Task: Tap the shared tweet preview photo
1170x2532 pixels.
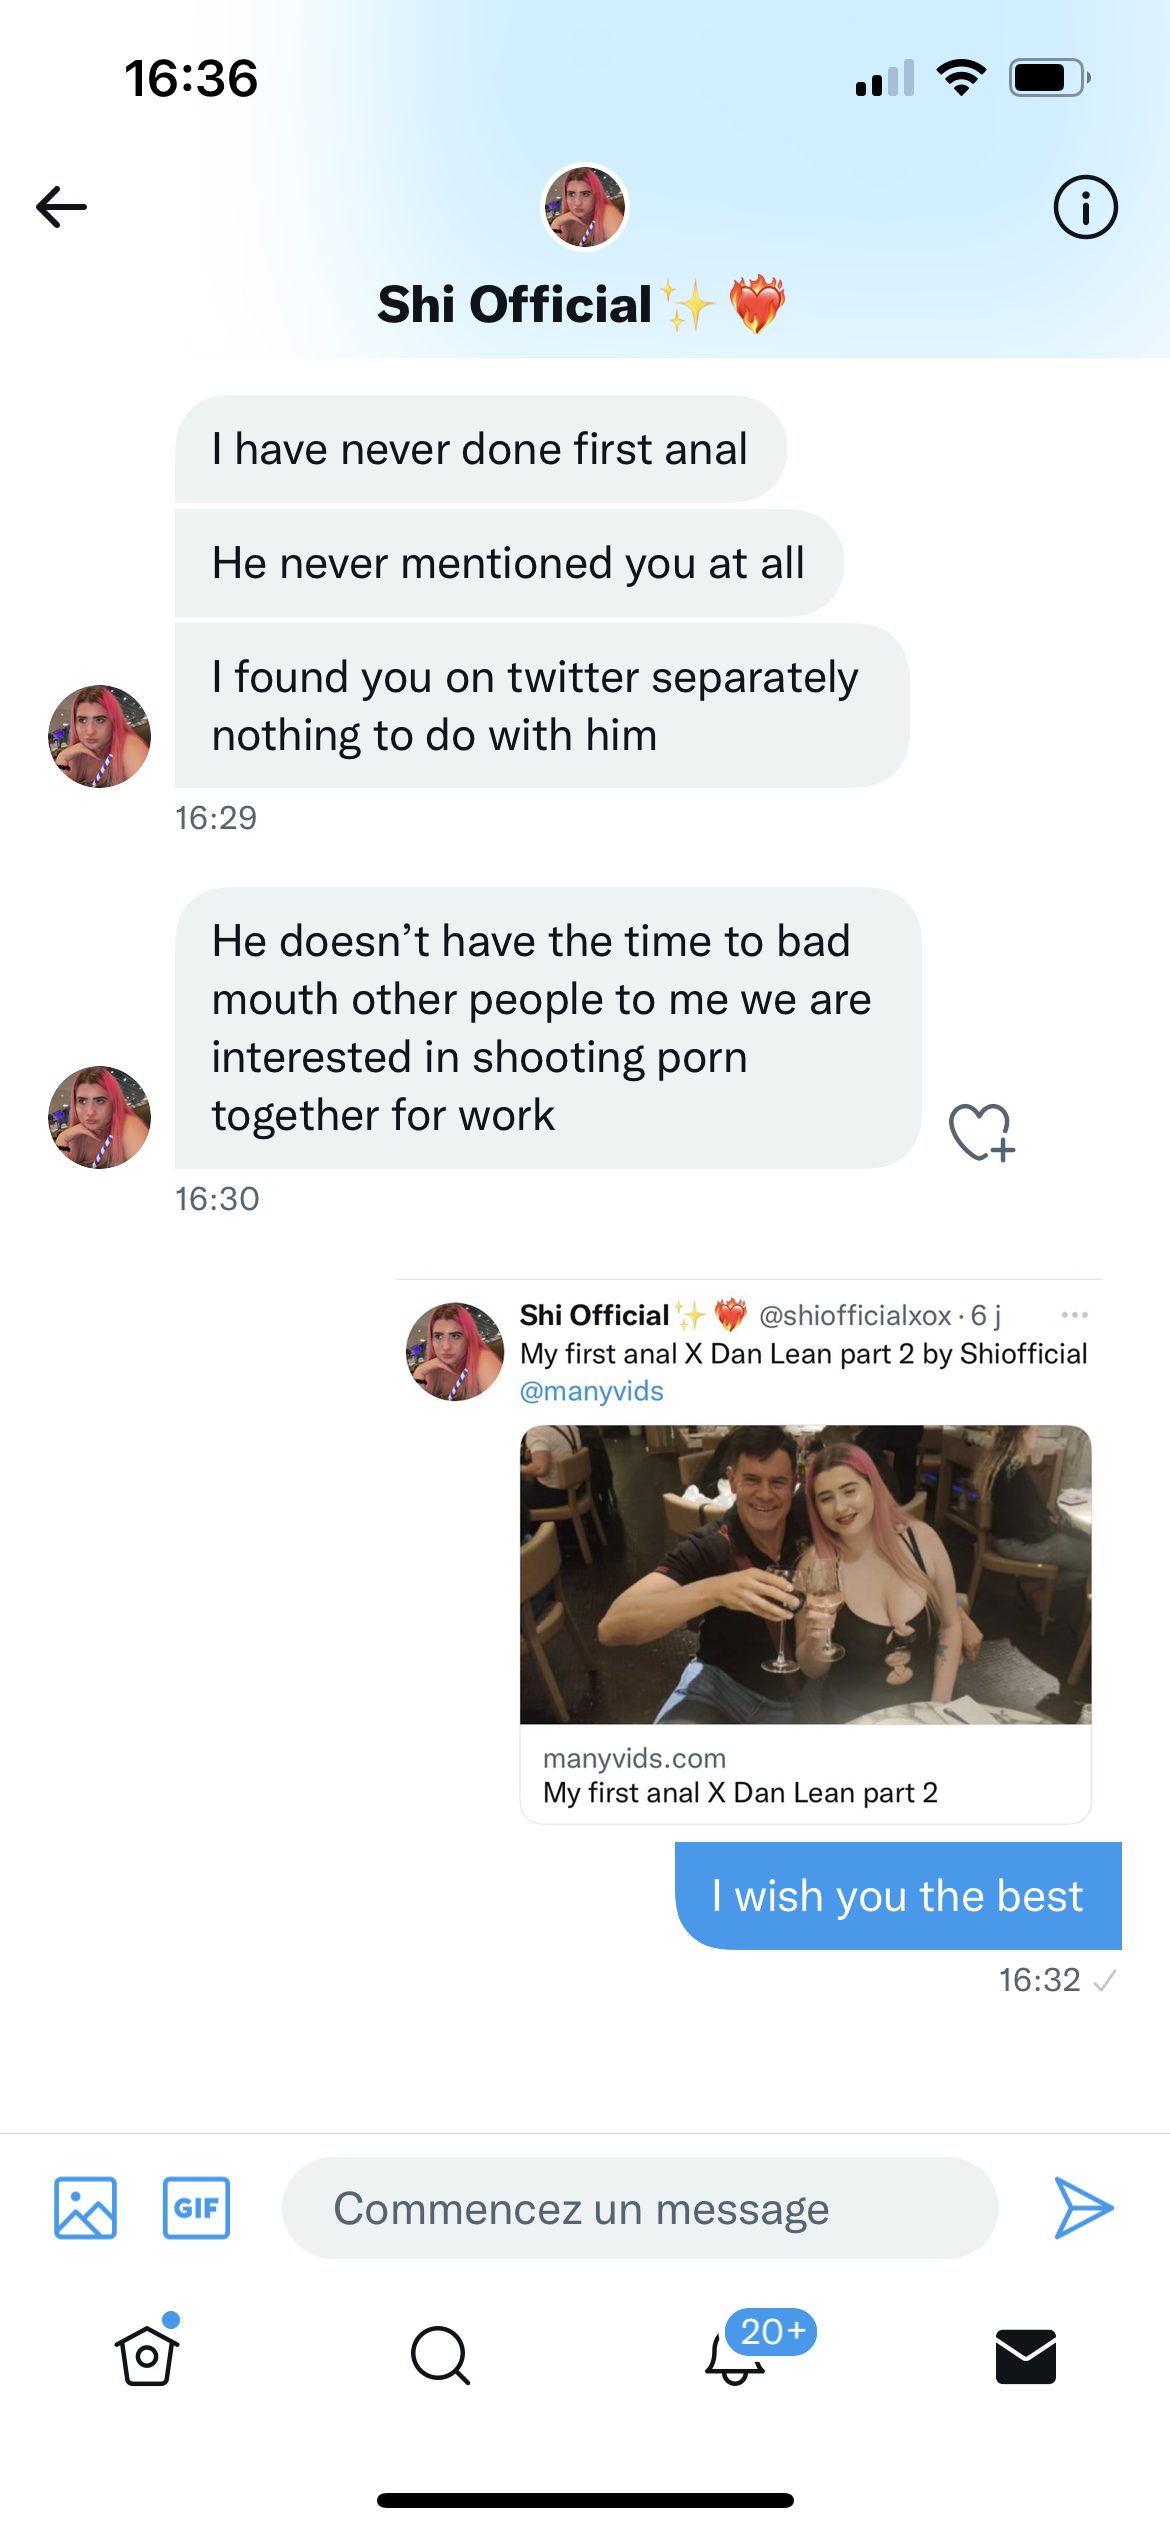Action: point(805,1574)
